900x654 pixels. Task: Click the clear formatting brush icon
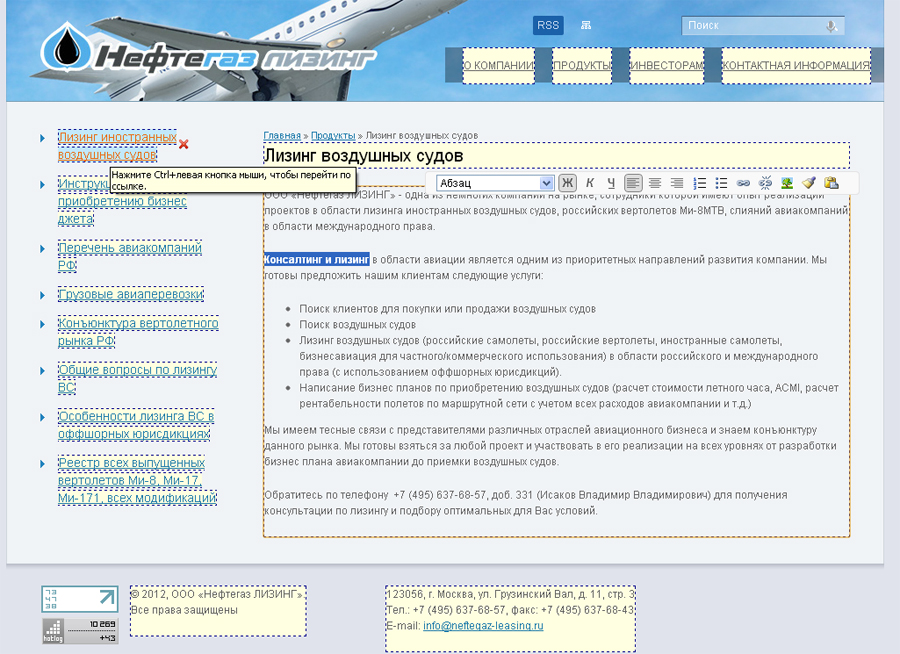coord(809,183)
